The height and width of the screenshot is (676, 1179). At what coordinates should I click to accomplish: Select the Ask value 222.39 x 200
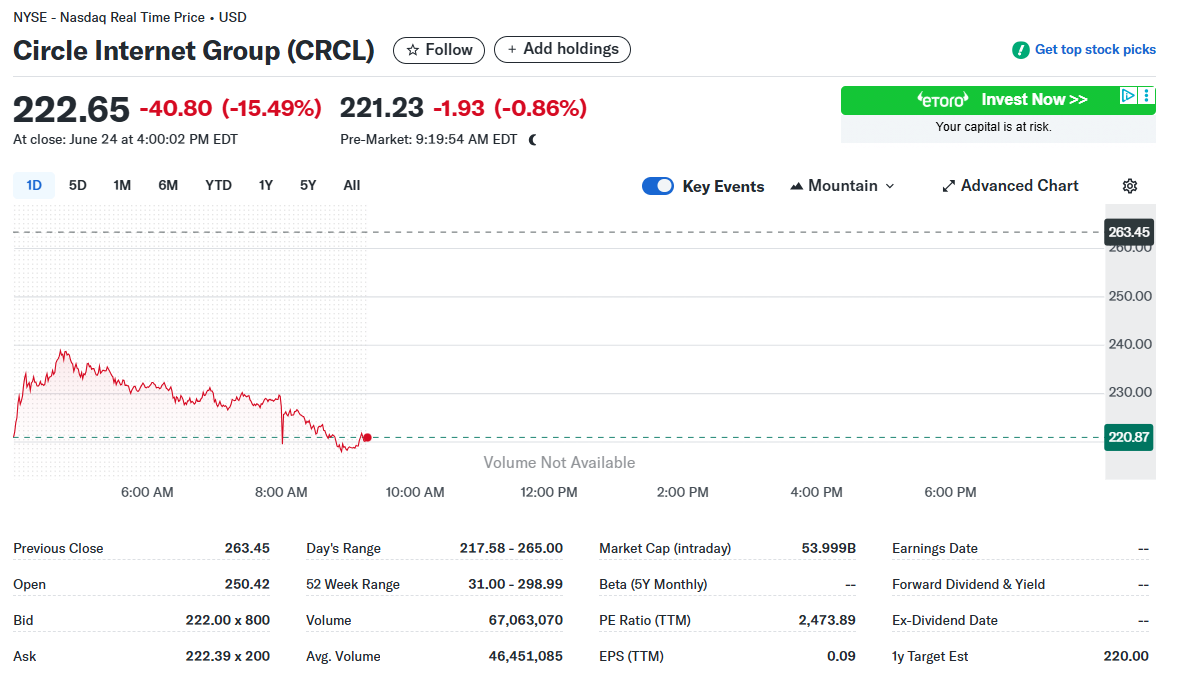[228, 656]
